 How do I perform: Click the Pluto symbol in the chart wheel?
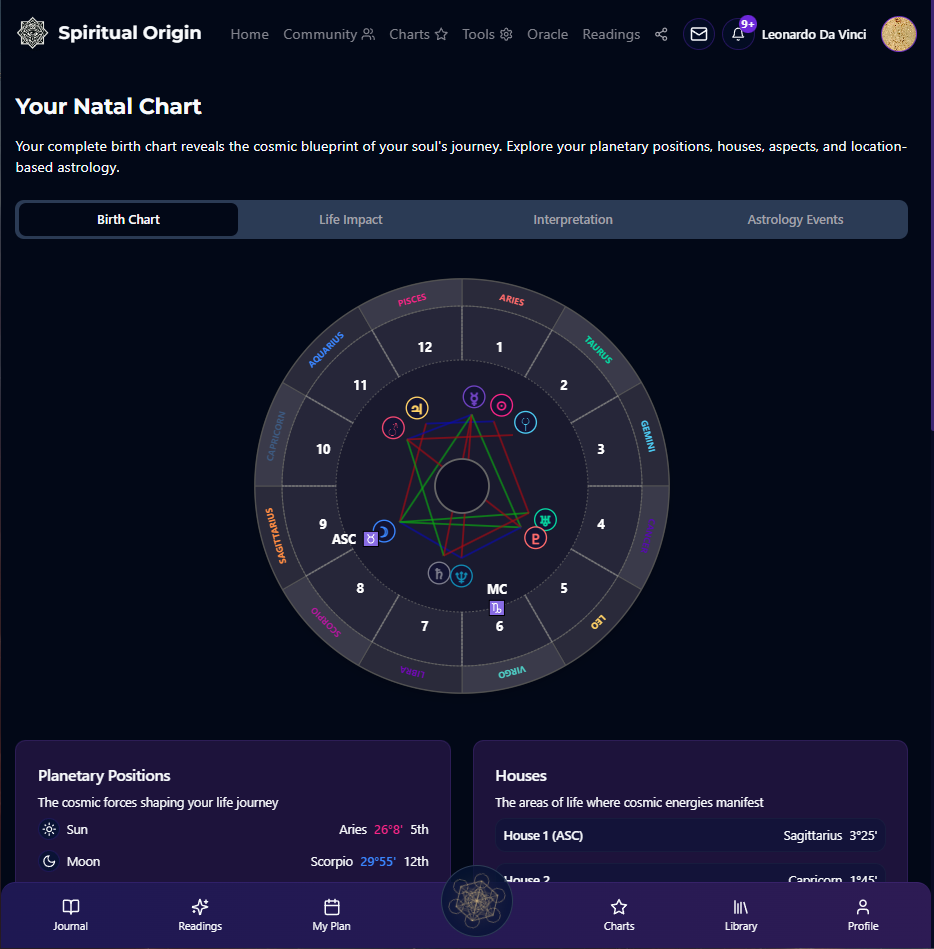coord(536,538)
